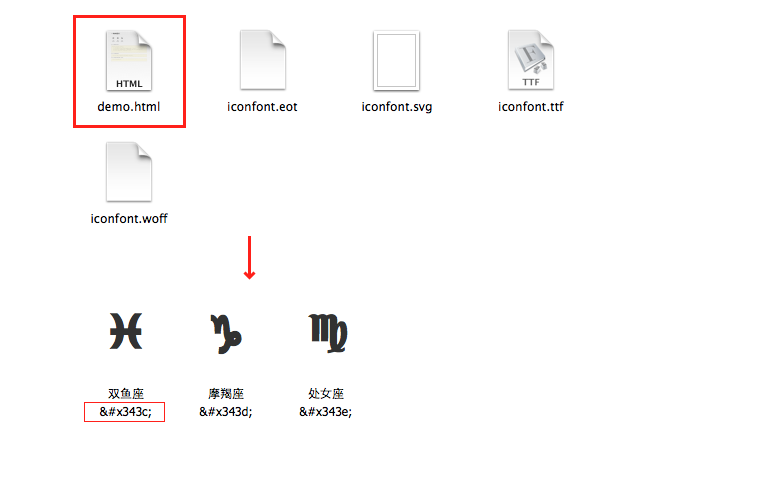Screen dimensions: 758x479
Task: Click the iconfont.svg filename label
Action: [397, 107]
